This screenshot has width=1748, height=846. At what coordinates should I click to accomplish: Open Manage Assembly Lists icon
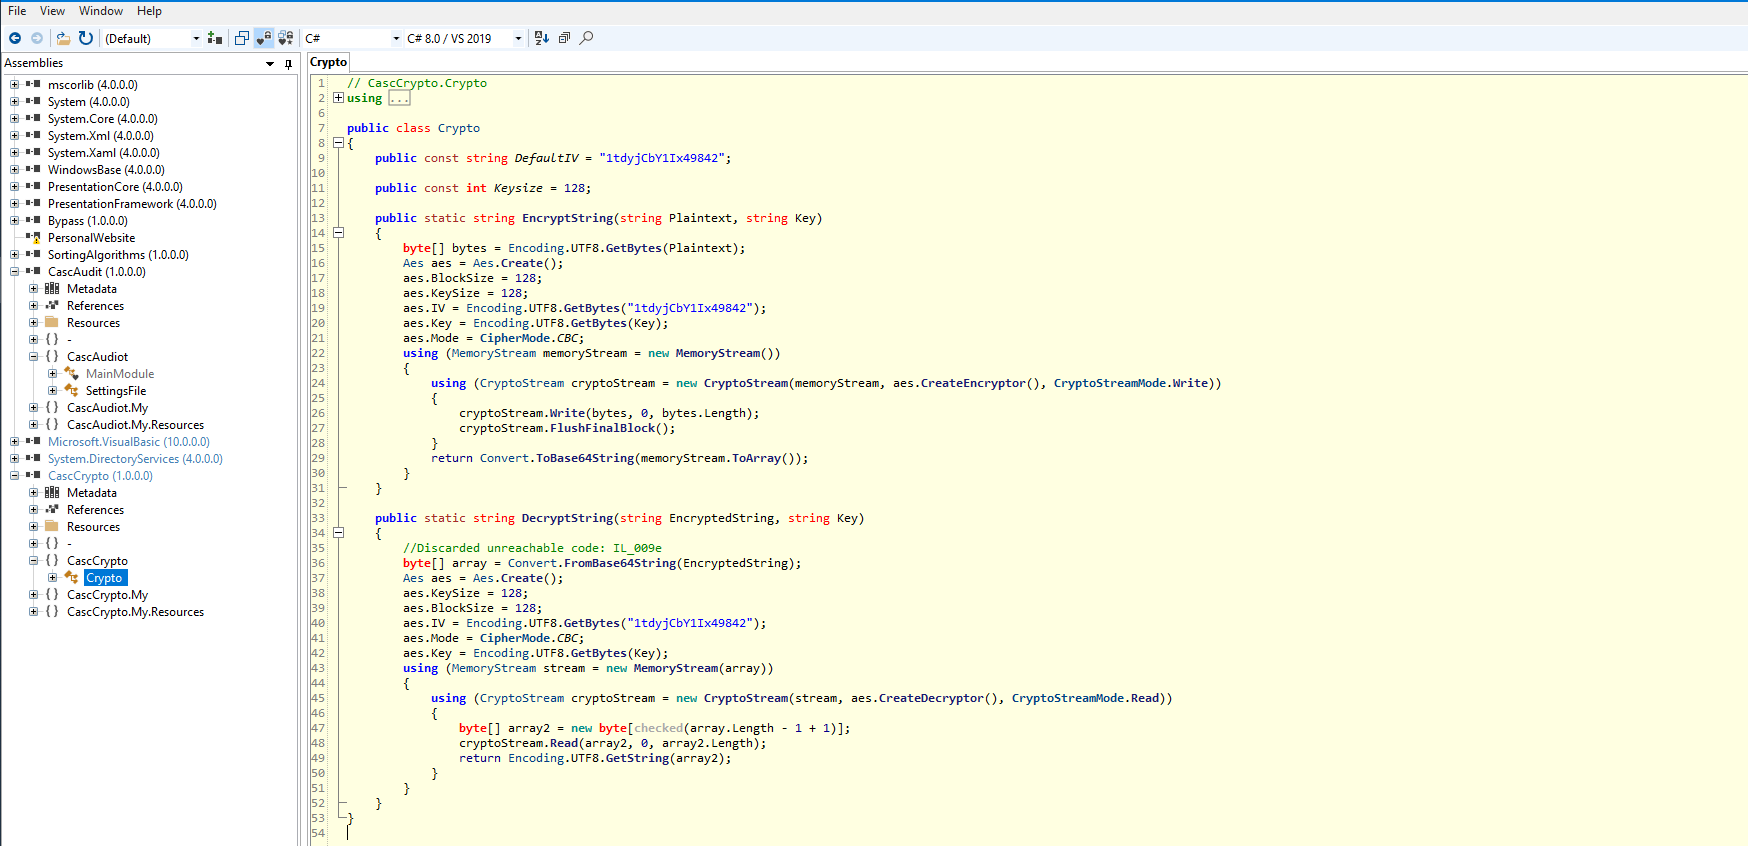[215, 38]
